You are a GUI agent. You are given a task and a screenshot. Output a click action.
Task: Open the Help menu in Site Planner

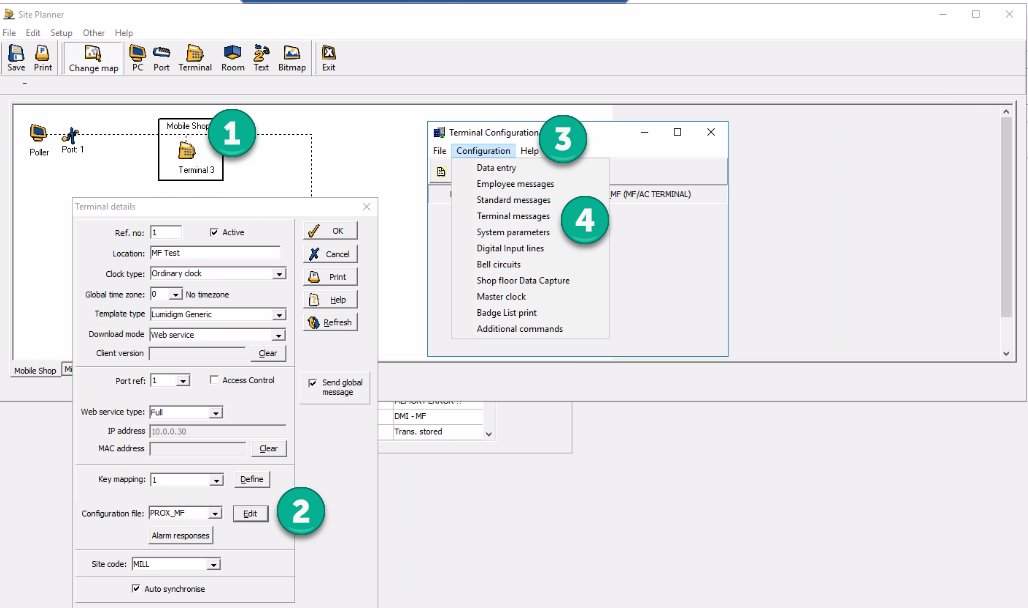coord(124,33)
